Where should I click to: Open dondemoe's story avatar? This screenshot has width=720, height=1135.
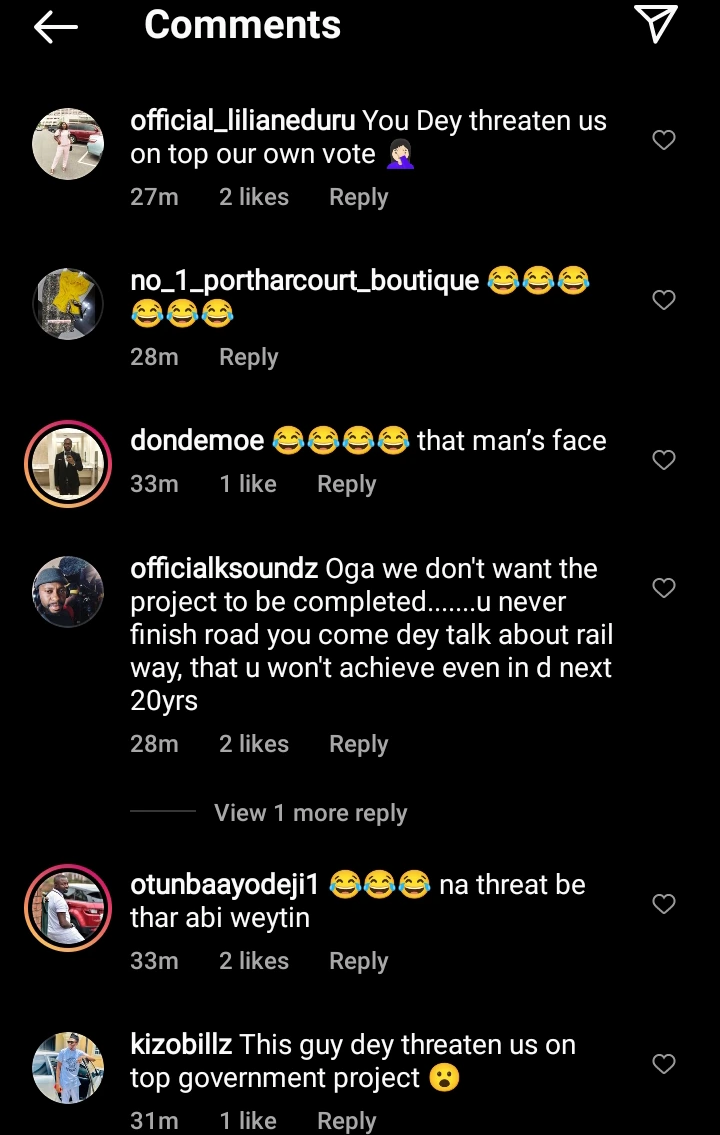68,464
